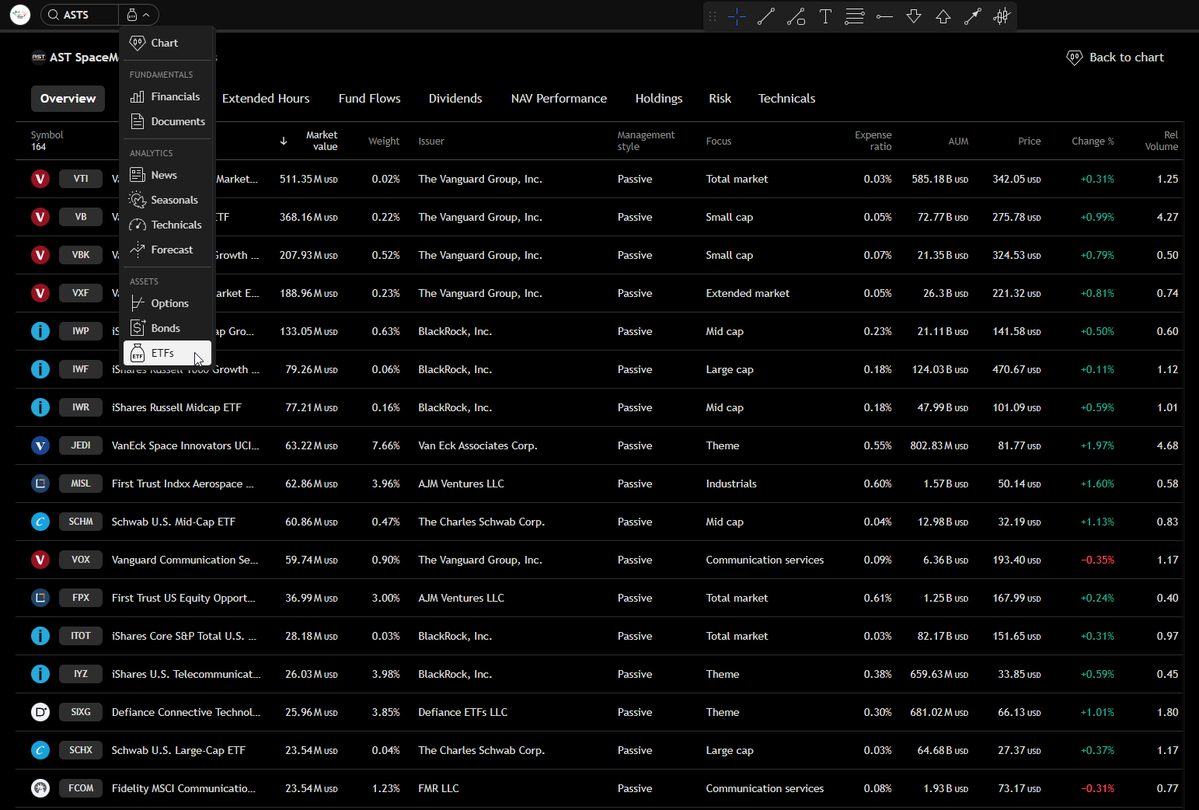This screenshot has height=810, width=1199.
Task: Select the trend line drawing tool
Action: point(766,16)
